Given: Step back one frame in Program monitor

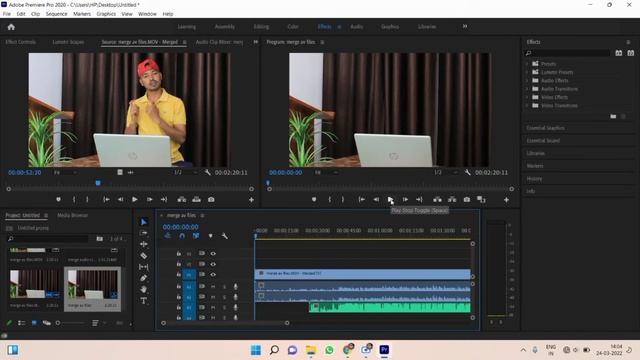Looking at the screenshot, I should [x=376, y=200].
